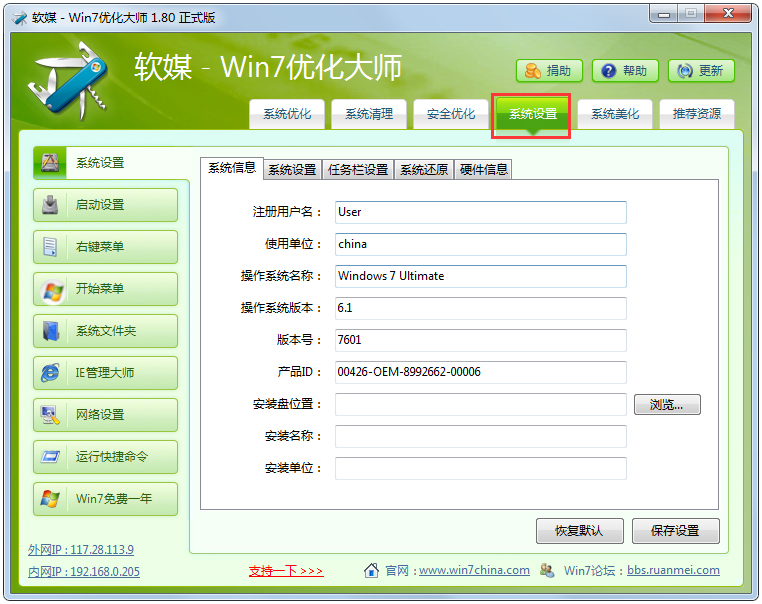Click the empty 安装名称 field

481,436
